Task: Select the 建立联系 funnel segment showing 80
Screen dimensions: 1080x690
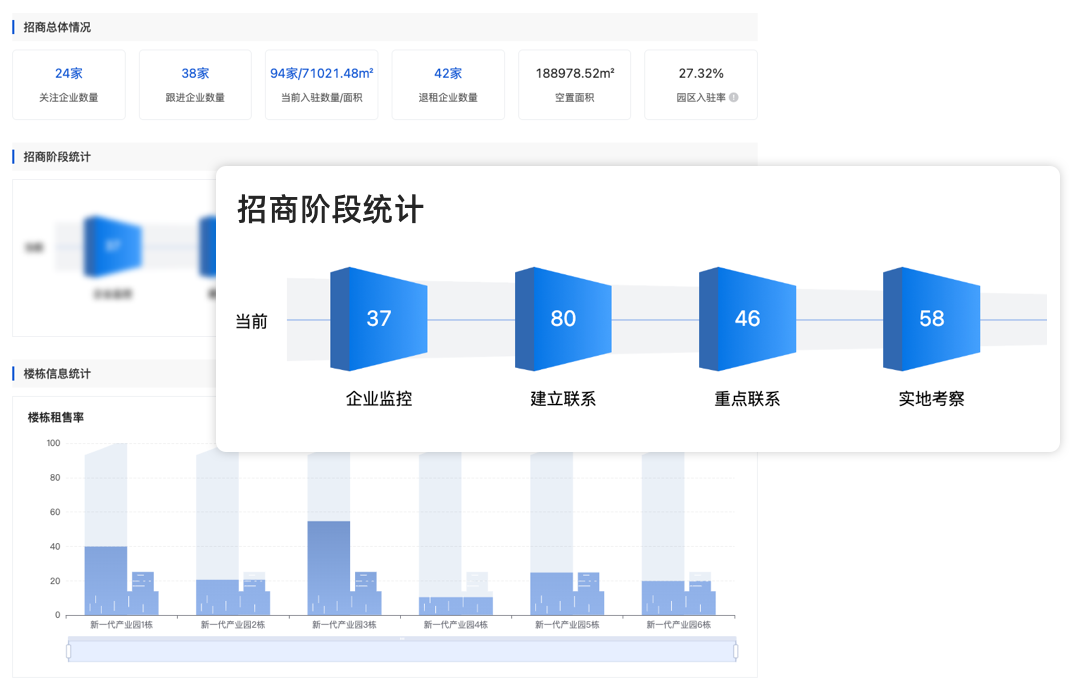Action: pyautogui.click(x=562, y=318)
